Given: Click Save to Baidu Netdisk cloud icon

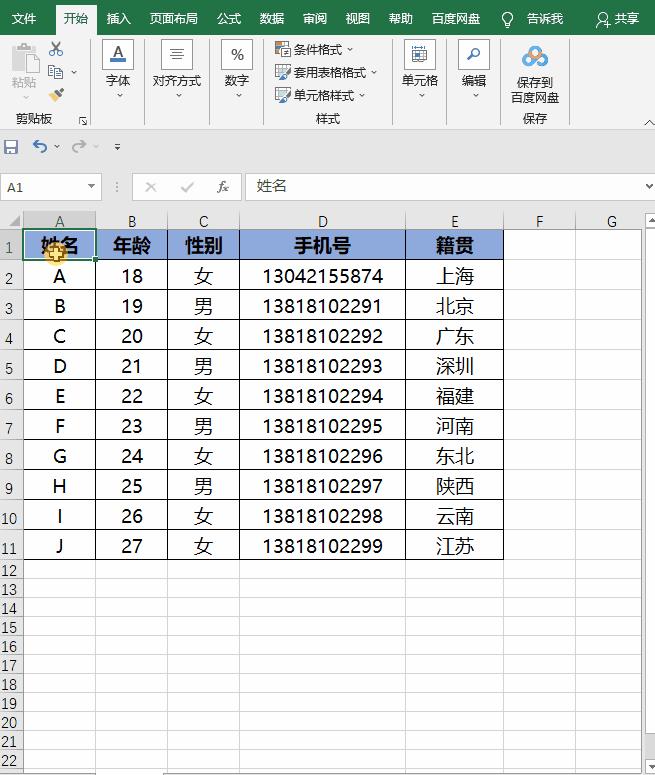Looking at the screenshot, I should 535,57.
